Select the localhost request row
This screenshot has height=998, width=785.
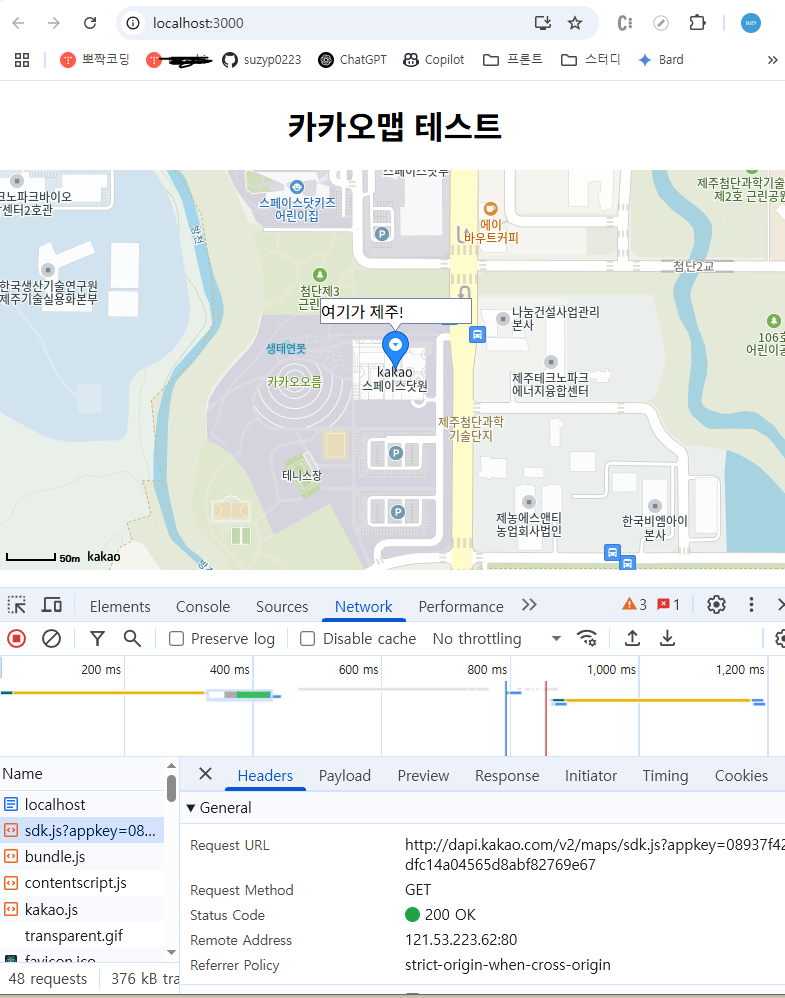click(x=82, y=805)
